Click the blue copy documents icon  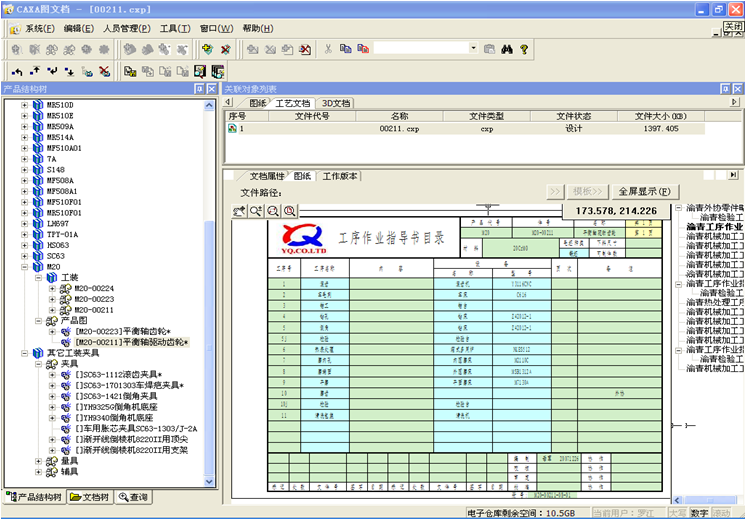tap(345, 49)
